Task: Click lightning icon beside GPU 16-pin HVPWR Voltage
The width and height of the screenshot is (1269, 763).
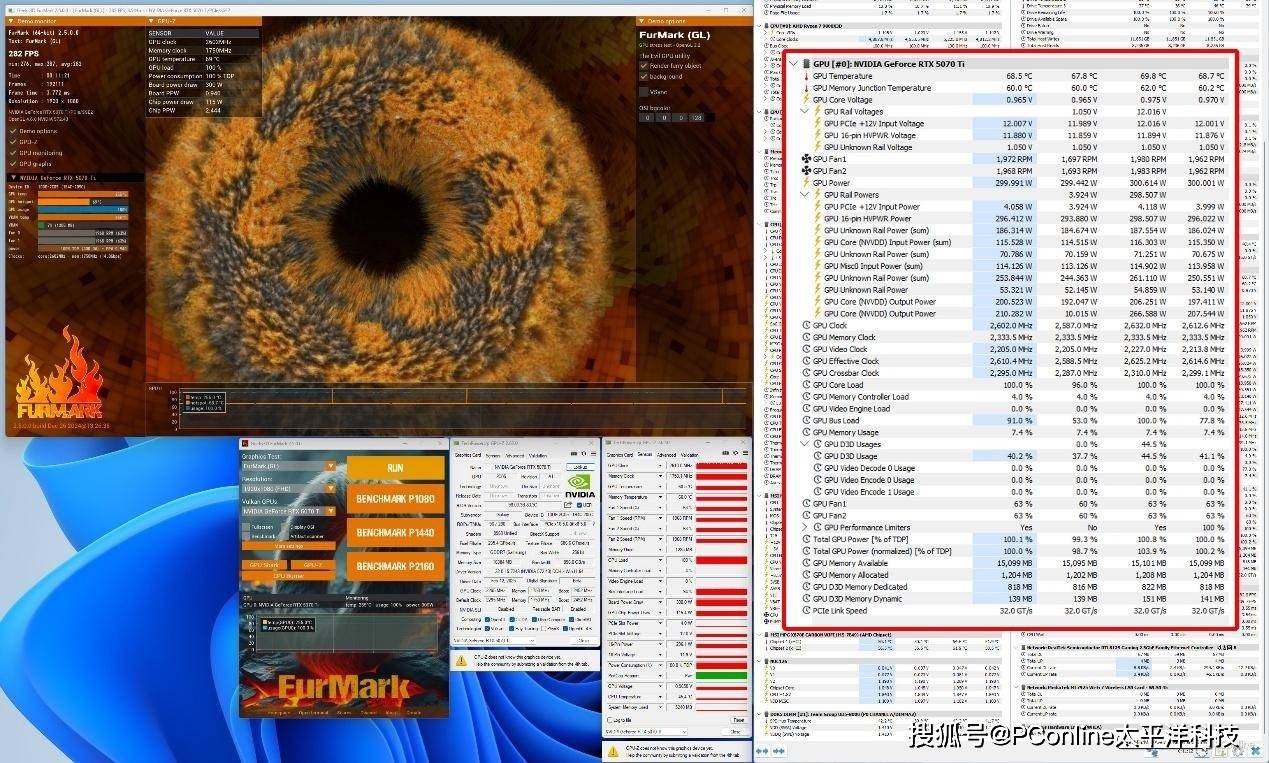Action: click(x=818, y=135)
